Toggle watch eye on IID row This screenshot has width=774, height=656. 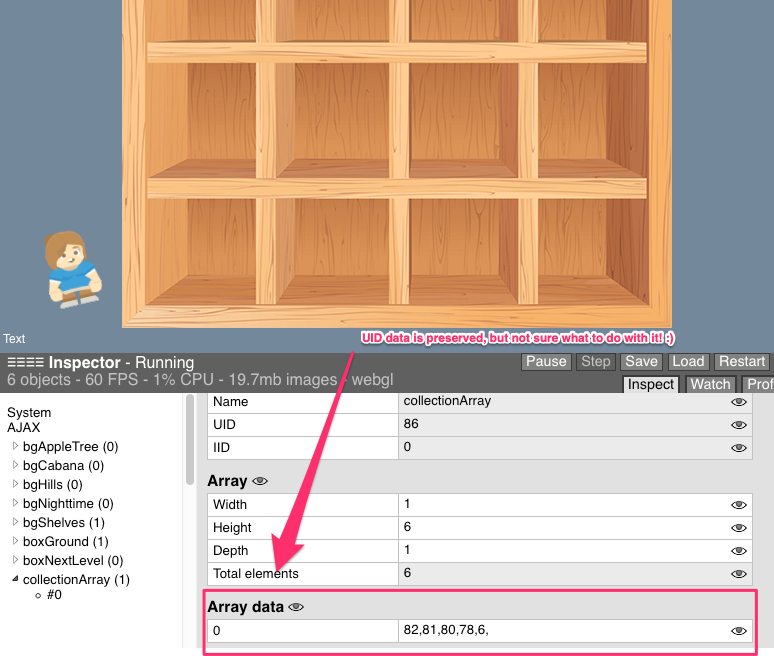tap(738, 448)
